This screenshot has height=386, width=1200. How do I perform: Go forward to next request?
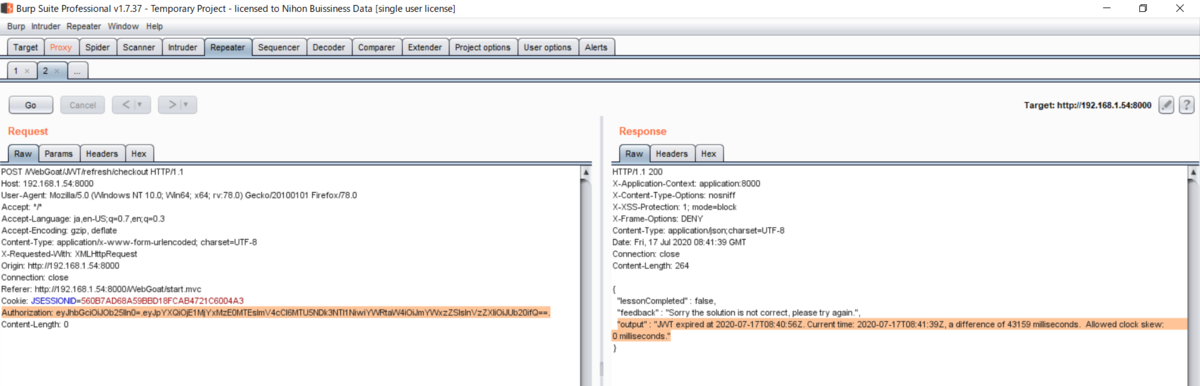170,105
